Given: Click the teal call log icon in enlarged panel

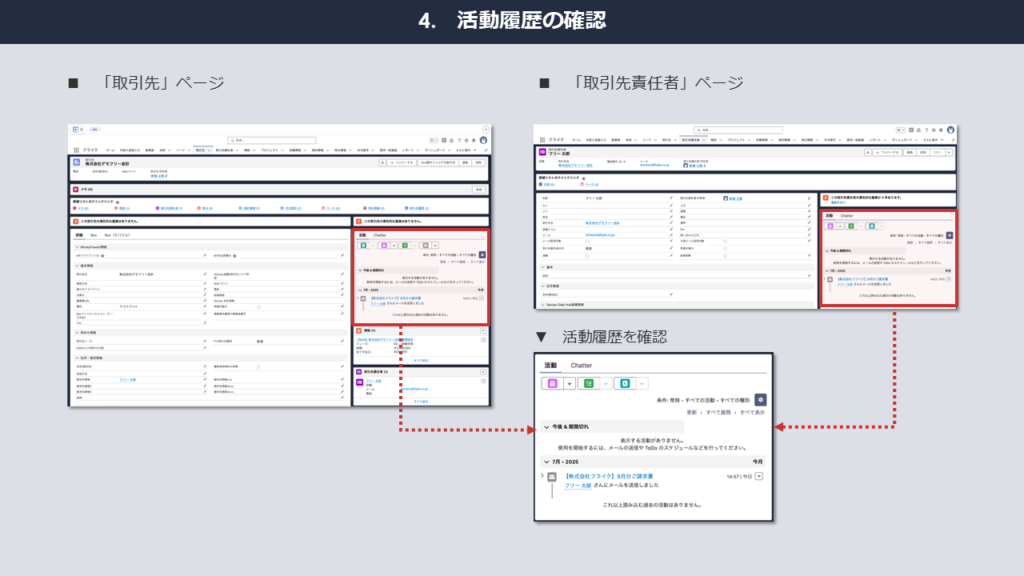Looking at the screenshot, I should (x=624, y=383).
